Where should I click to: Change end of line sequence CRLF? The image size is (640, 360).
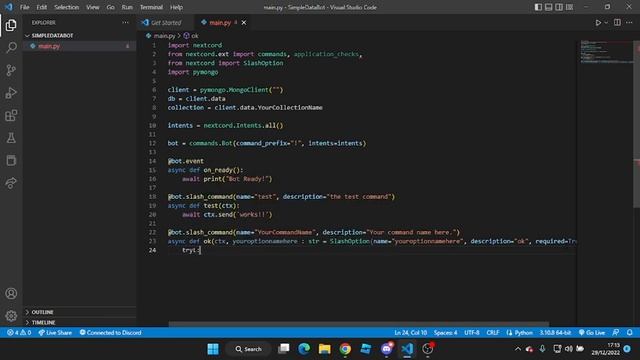click(493, 333)
